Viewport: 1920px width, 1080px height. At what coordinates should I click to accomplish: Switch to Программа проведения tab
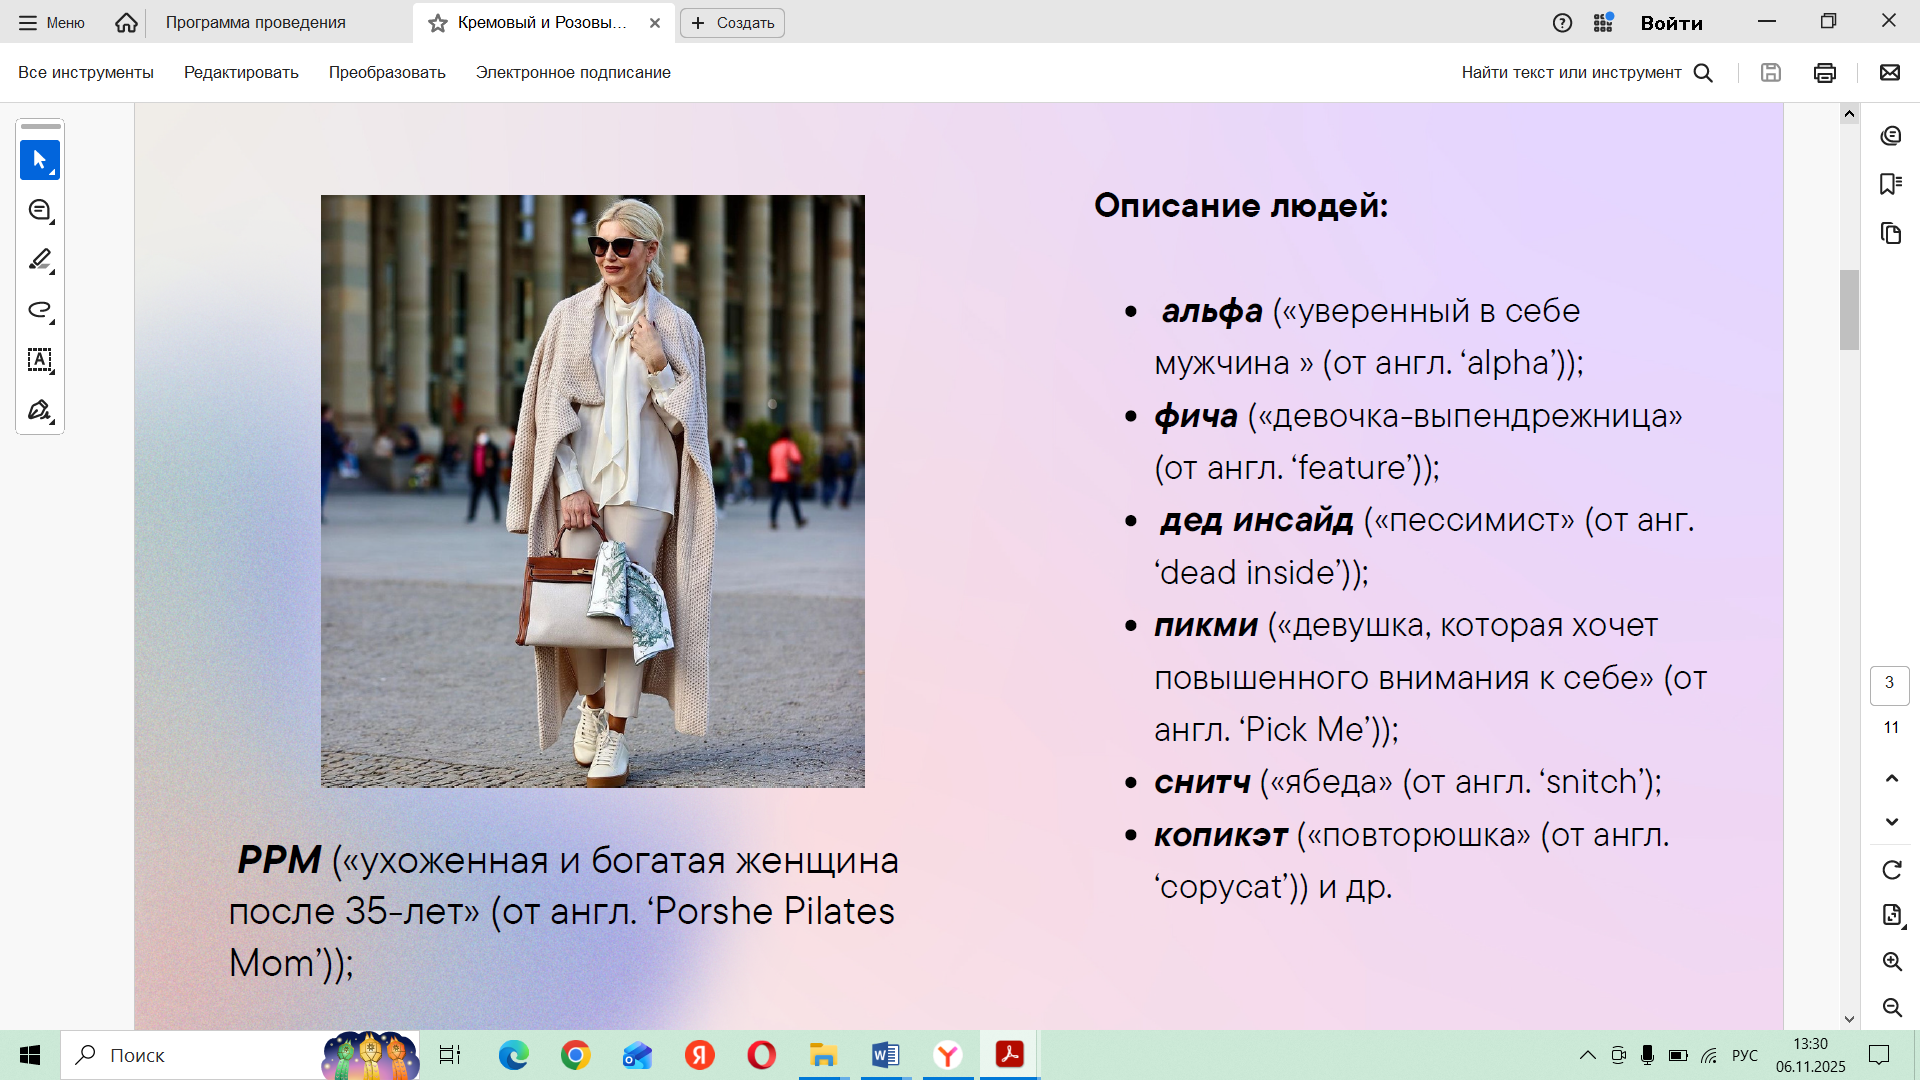click(256, 22)
